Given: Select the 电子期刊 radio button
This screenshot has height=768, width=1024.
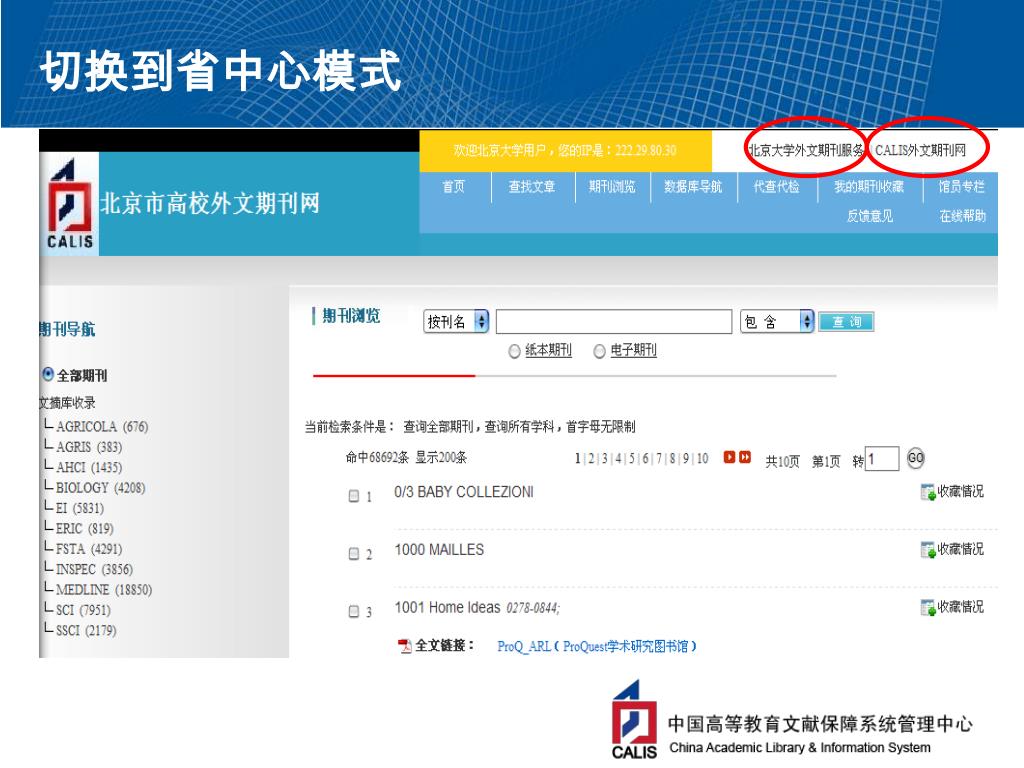Looking at the screenshot, I should point(600,351).
